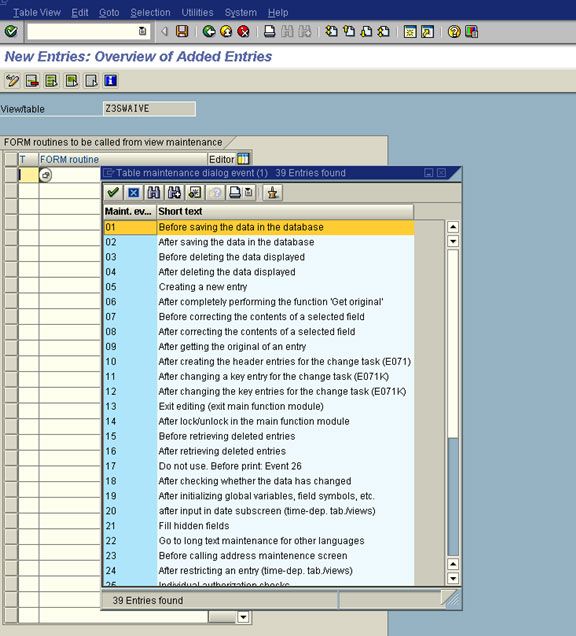Toggle Display/Change mode with the pencil icon

click(x=12, y=81)
